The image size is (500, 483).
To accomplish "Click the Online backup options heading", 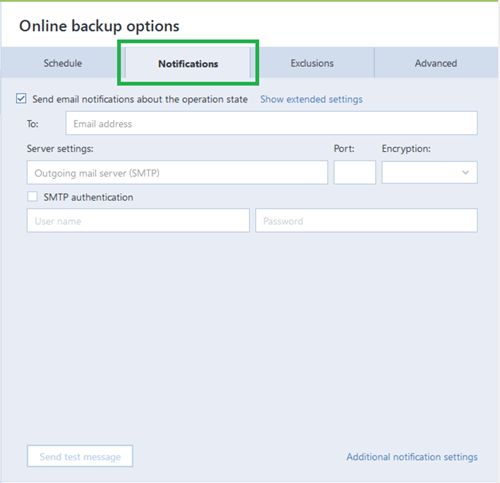I will [x=99, y=26].
